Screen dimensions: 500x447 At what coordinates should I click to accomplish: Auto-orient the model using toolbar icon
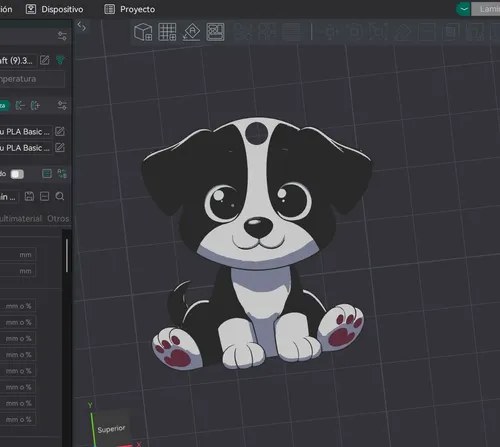pos(191,32)
